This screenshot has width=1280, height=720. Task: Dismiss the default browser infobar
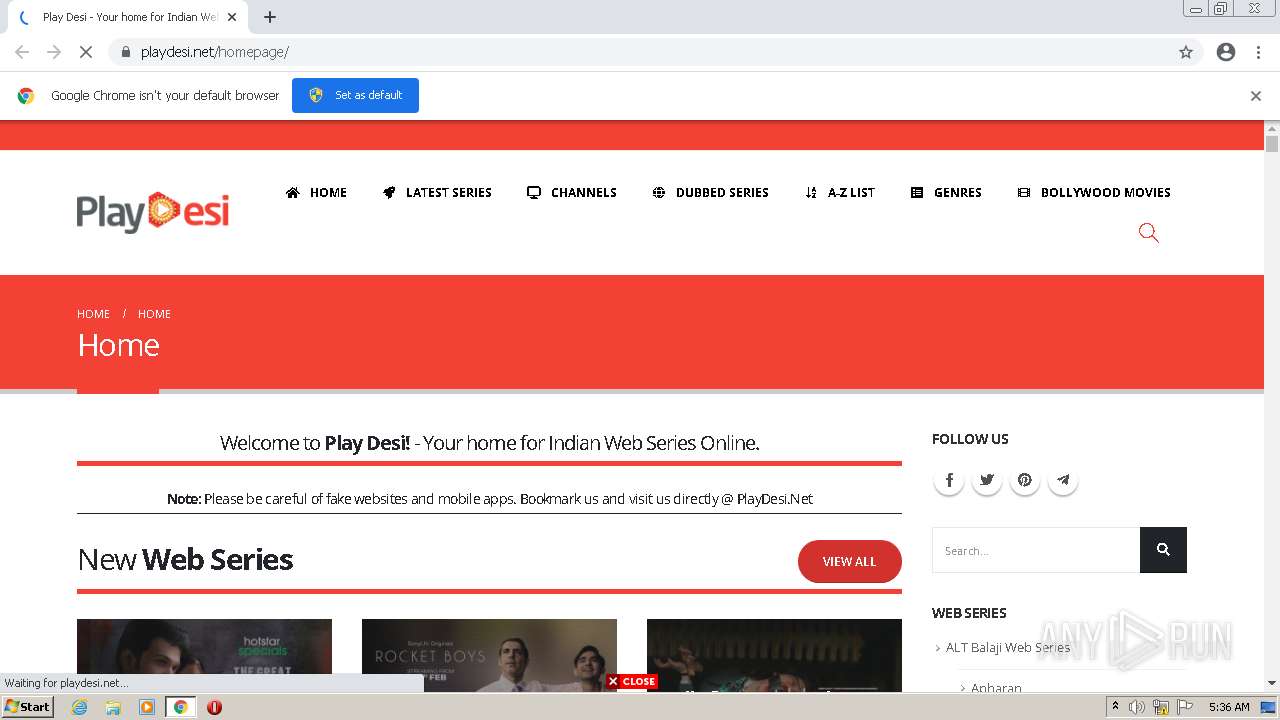[x=1256, y=96]
